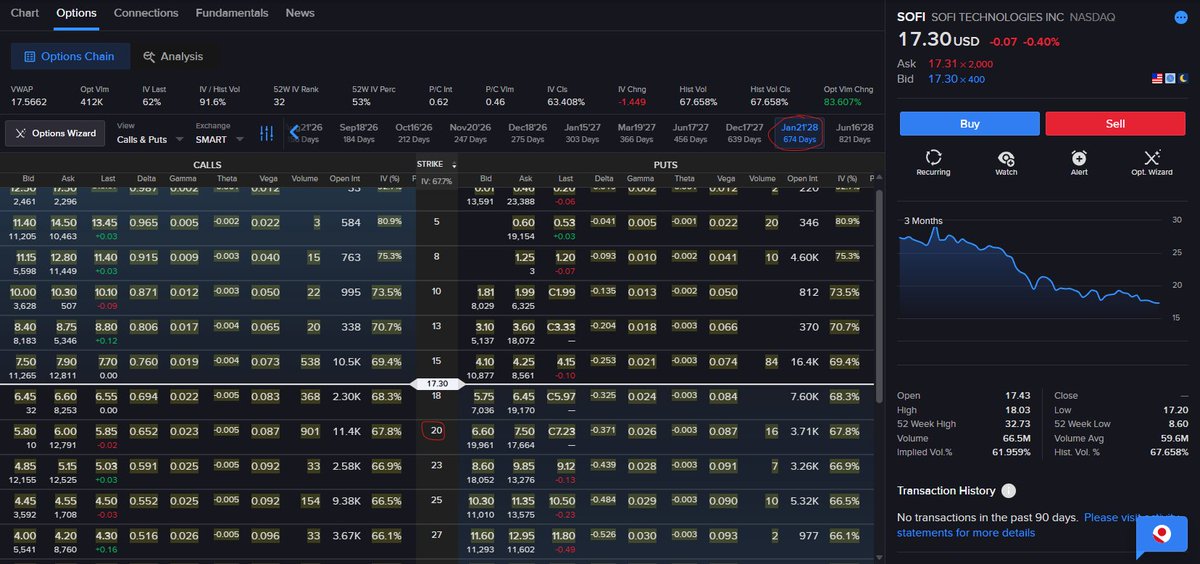The width and height of the screenshot is (1200, 564).
Task: Go to the News tab
Action: coord(300,13)
